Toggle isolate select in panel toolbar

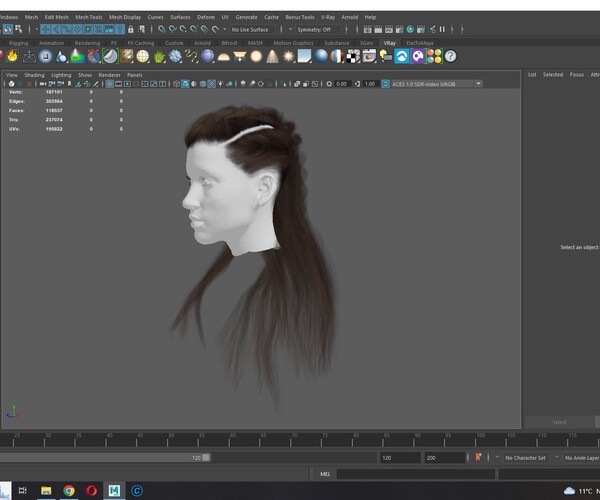pyautogui.click(x=283, y=84)
